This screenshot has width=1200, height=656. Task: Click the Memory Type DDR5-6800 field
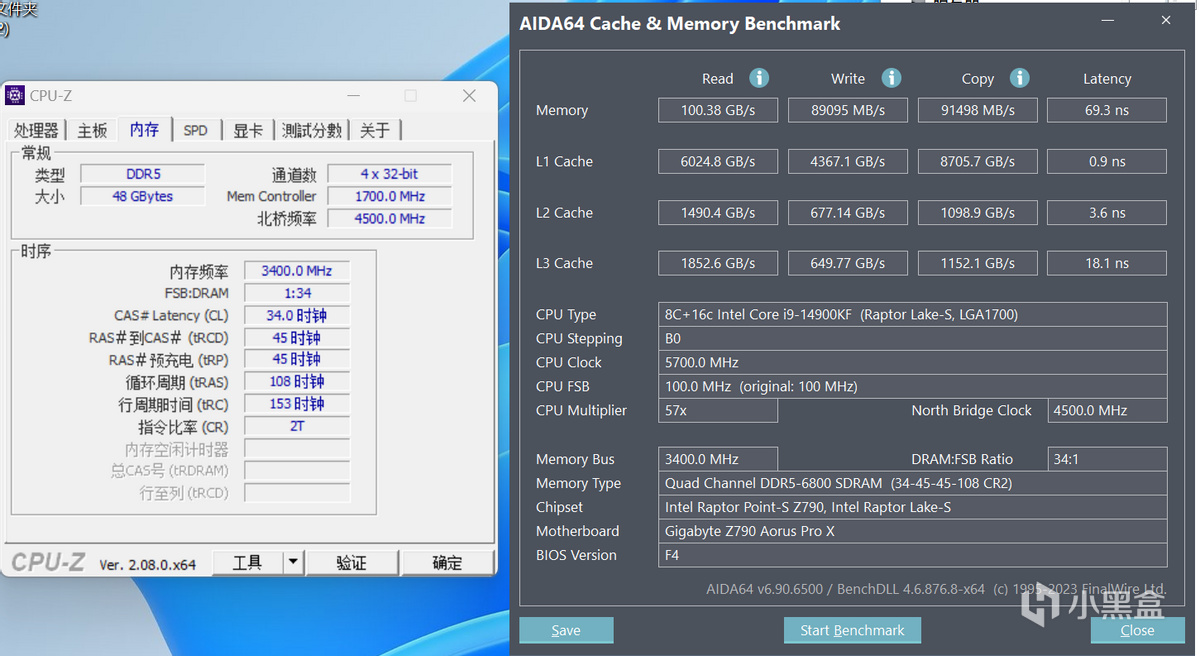pyautogui.click(x=912, y=483)
